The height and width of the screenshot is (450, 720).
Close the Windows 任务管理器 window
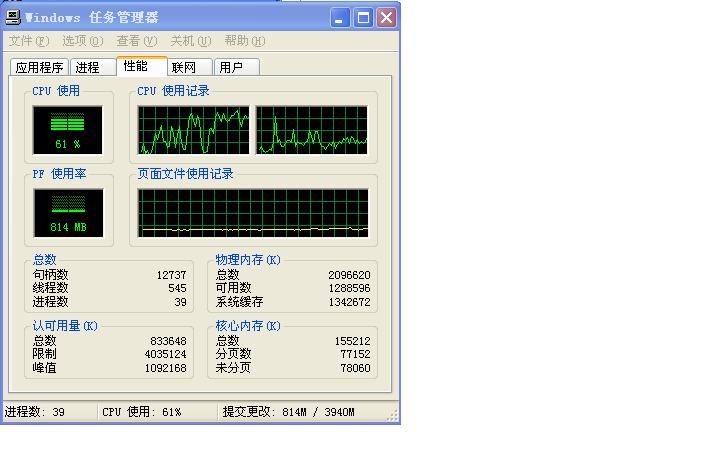387,18
